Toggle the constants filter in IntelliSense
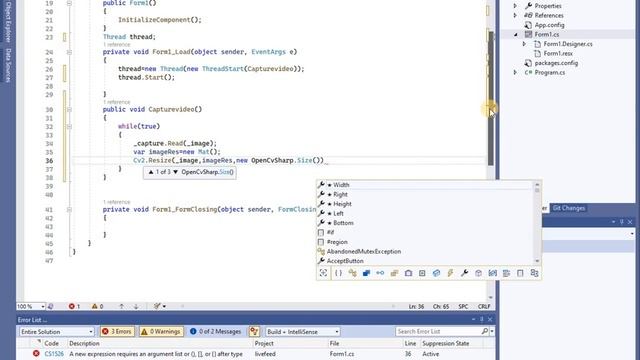 [x=422, y=273]
